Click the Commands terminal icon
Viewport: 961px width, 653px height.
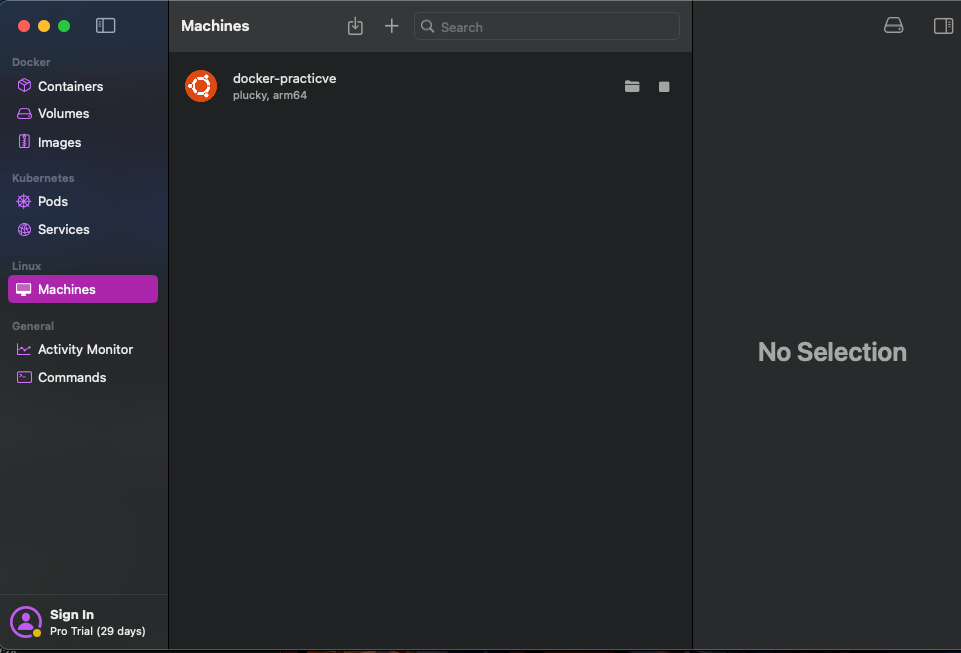point(24,377)
